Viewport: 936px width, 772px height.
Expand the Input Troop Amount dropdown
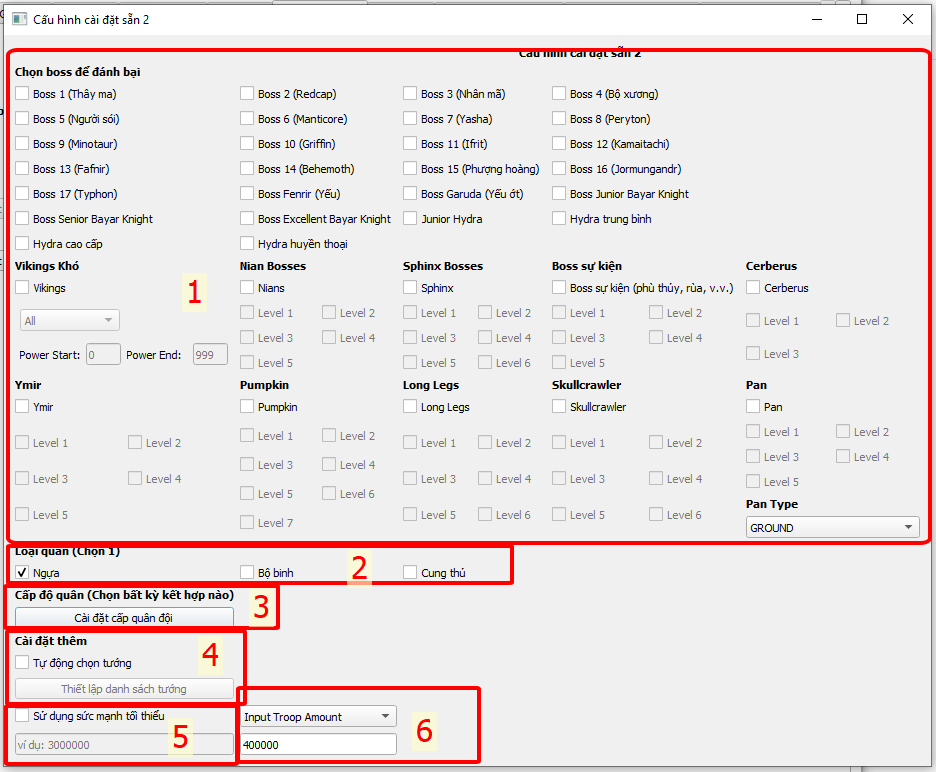click(318, 717)
